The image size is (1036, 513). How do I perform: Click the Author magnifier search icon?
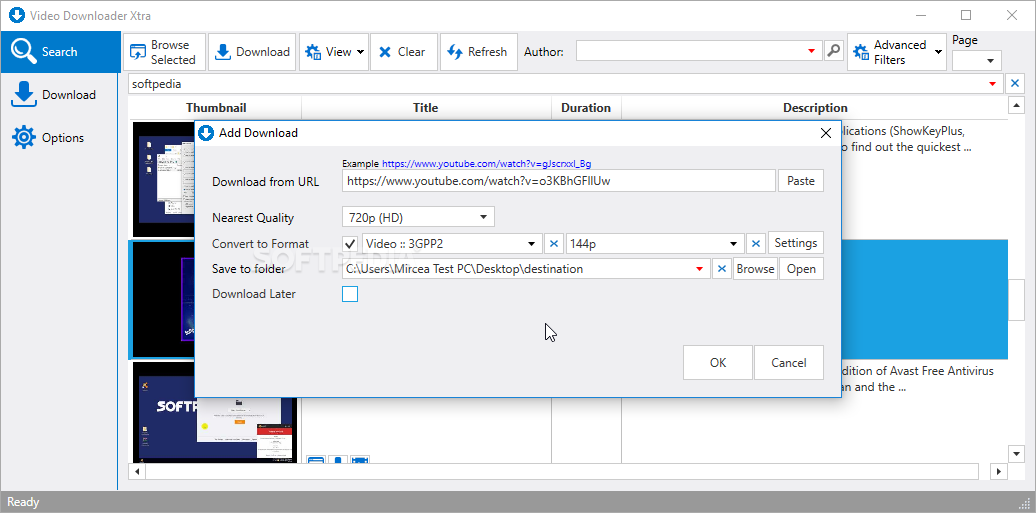pos(834,51)
